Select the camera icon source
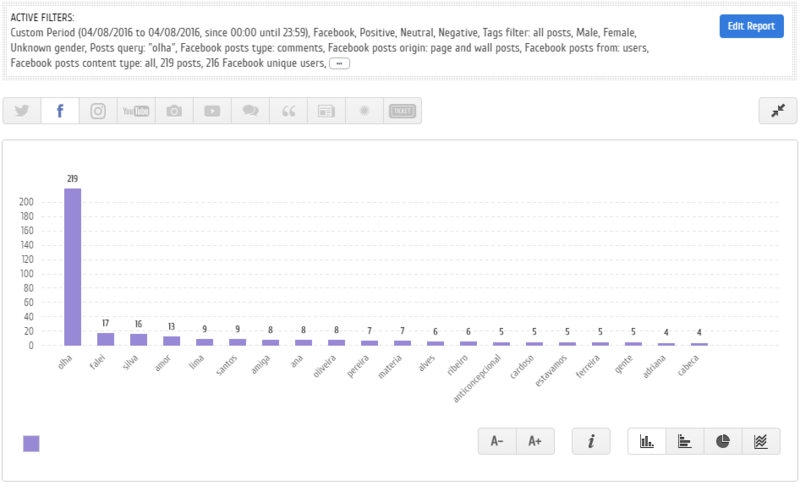 pyautogui.click(x=174, y=111)
